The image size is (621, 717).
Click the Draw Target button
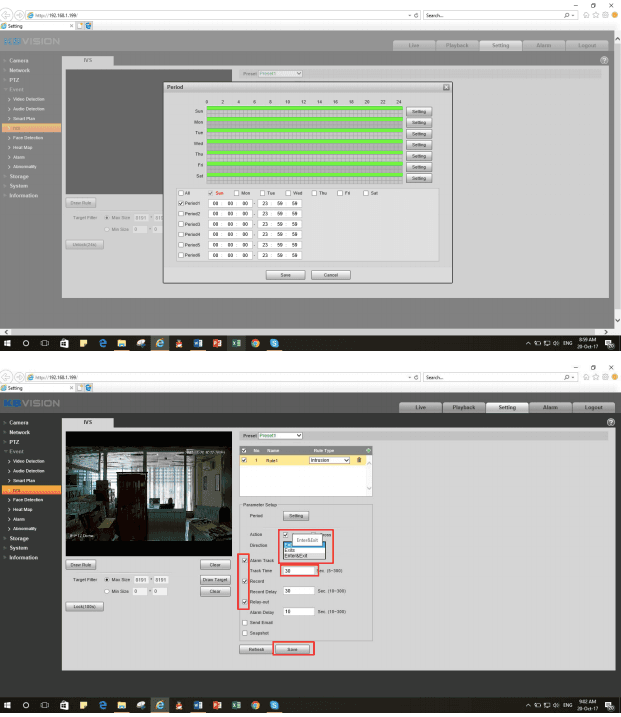[x=216, y=580]
